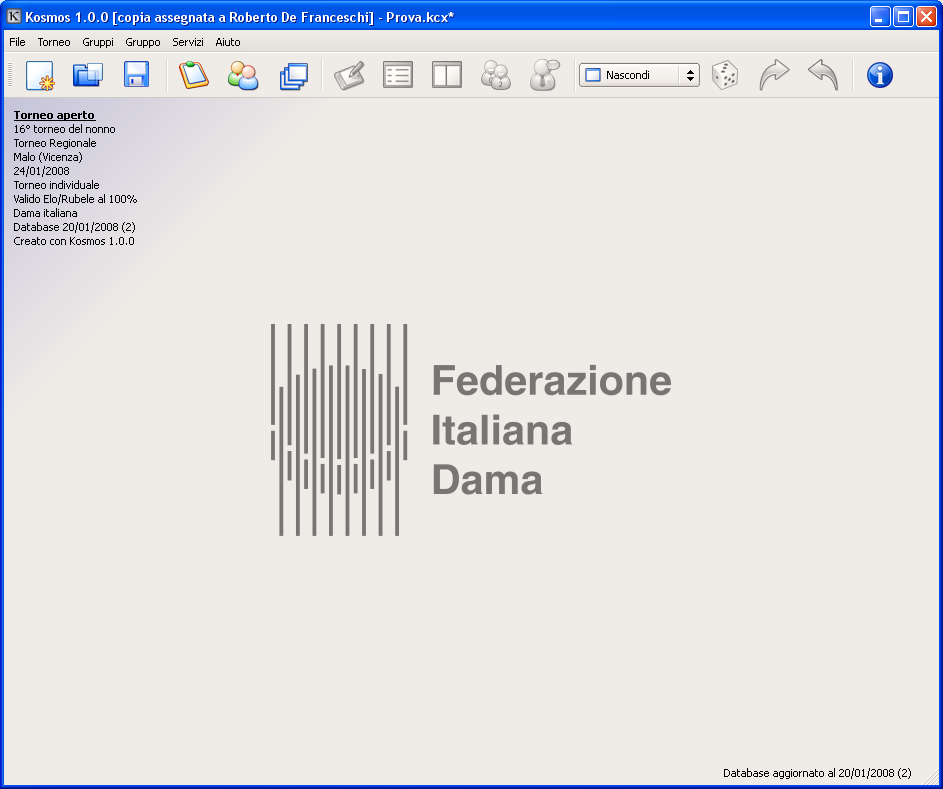Click the grayed numbered players icon
The width and height of the screenshot is (943, 789).
click(x=496, y=75)
